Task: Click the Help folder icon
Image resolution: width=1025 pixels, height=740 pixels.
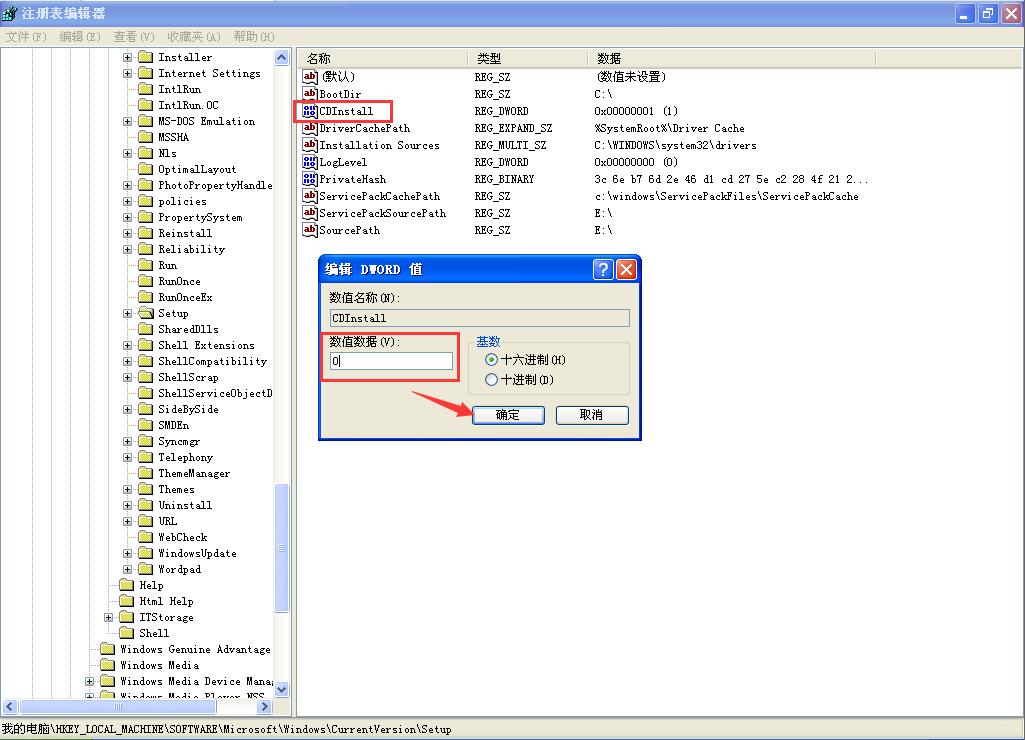Action: click(127, 585)
